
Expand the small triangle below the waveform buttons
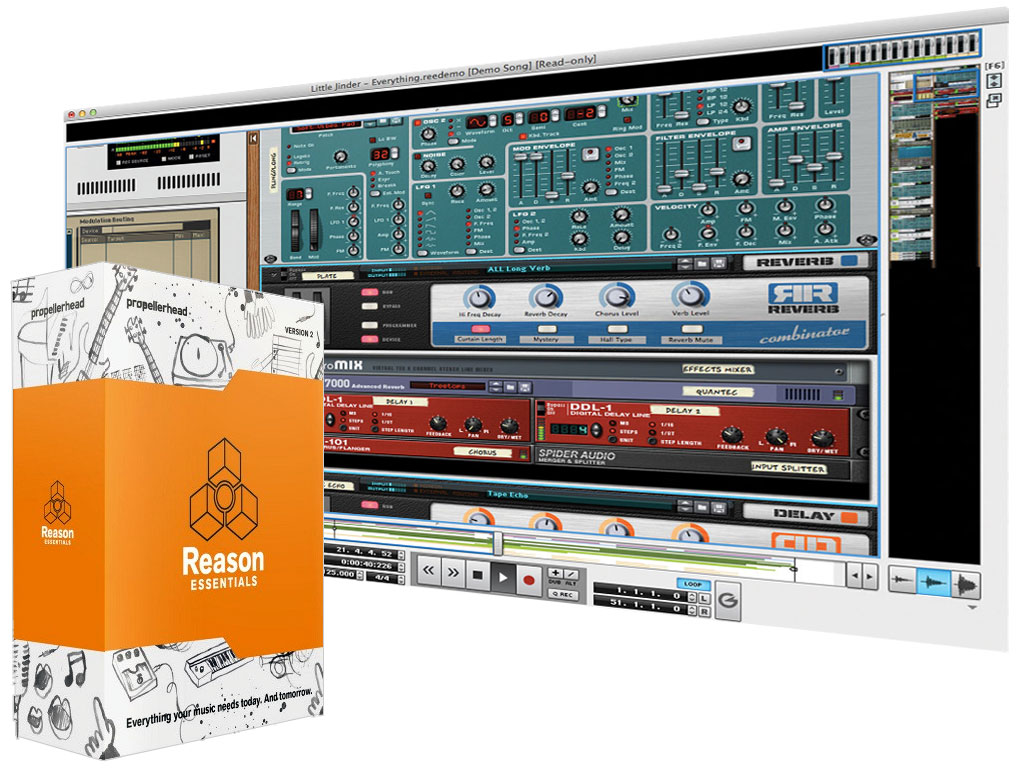[x=970, y=607]
